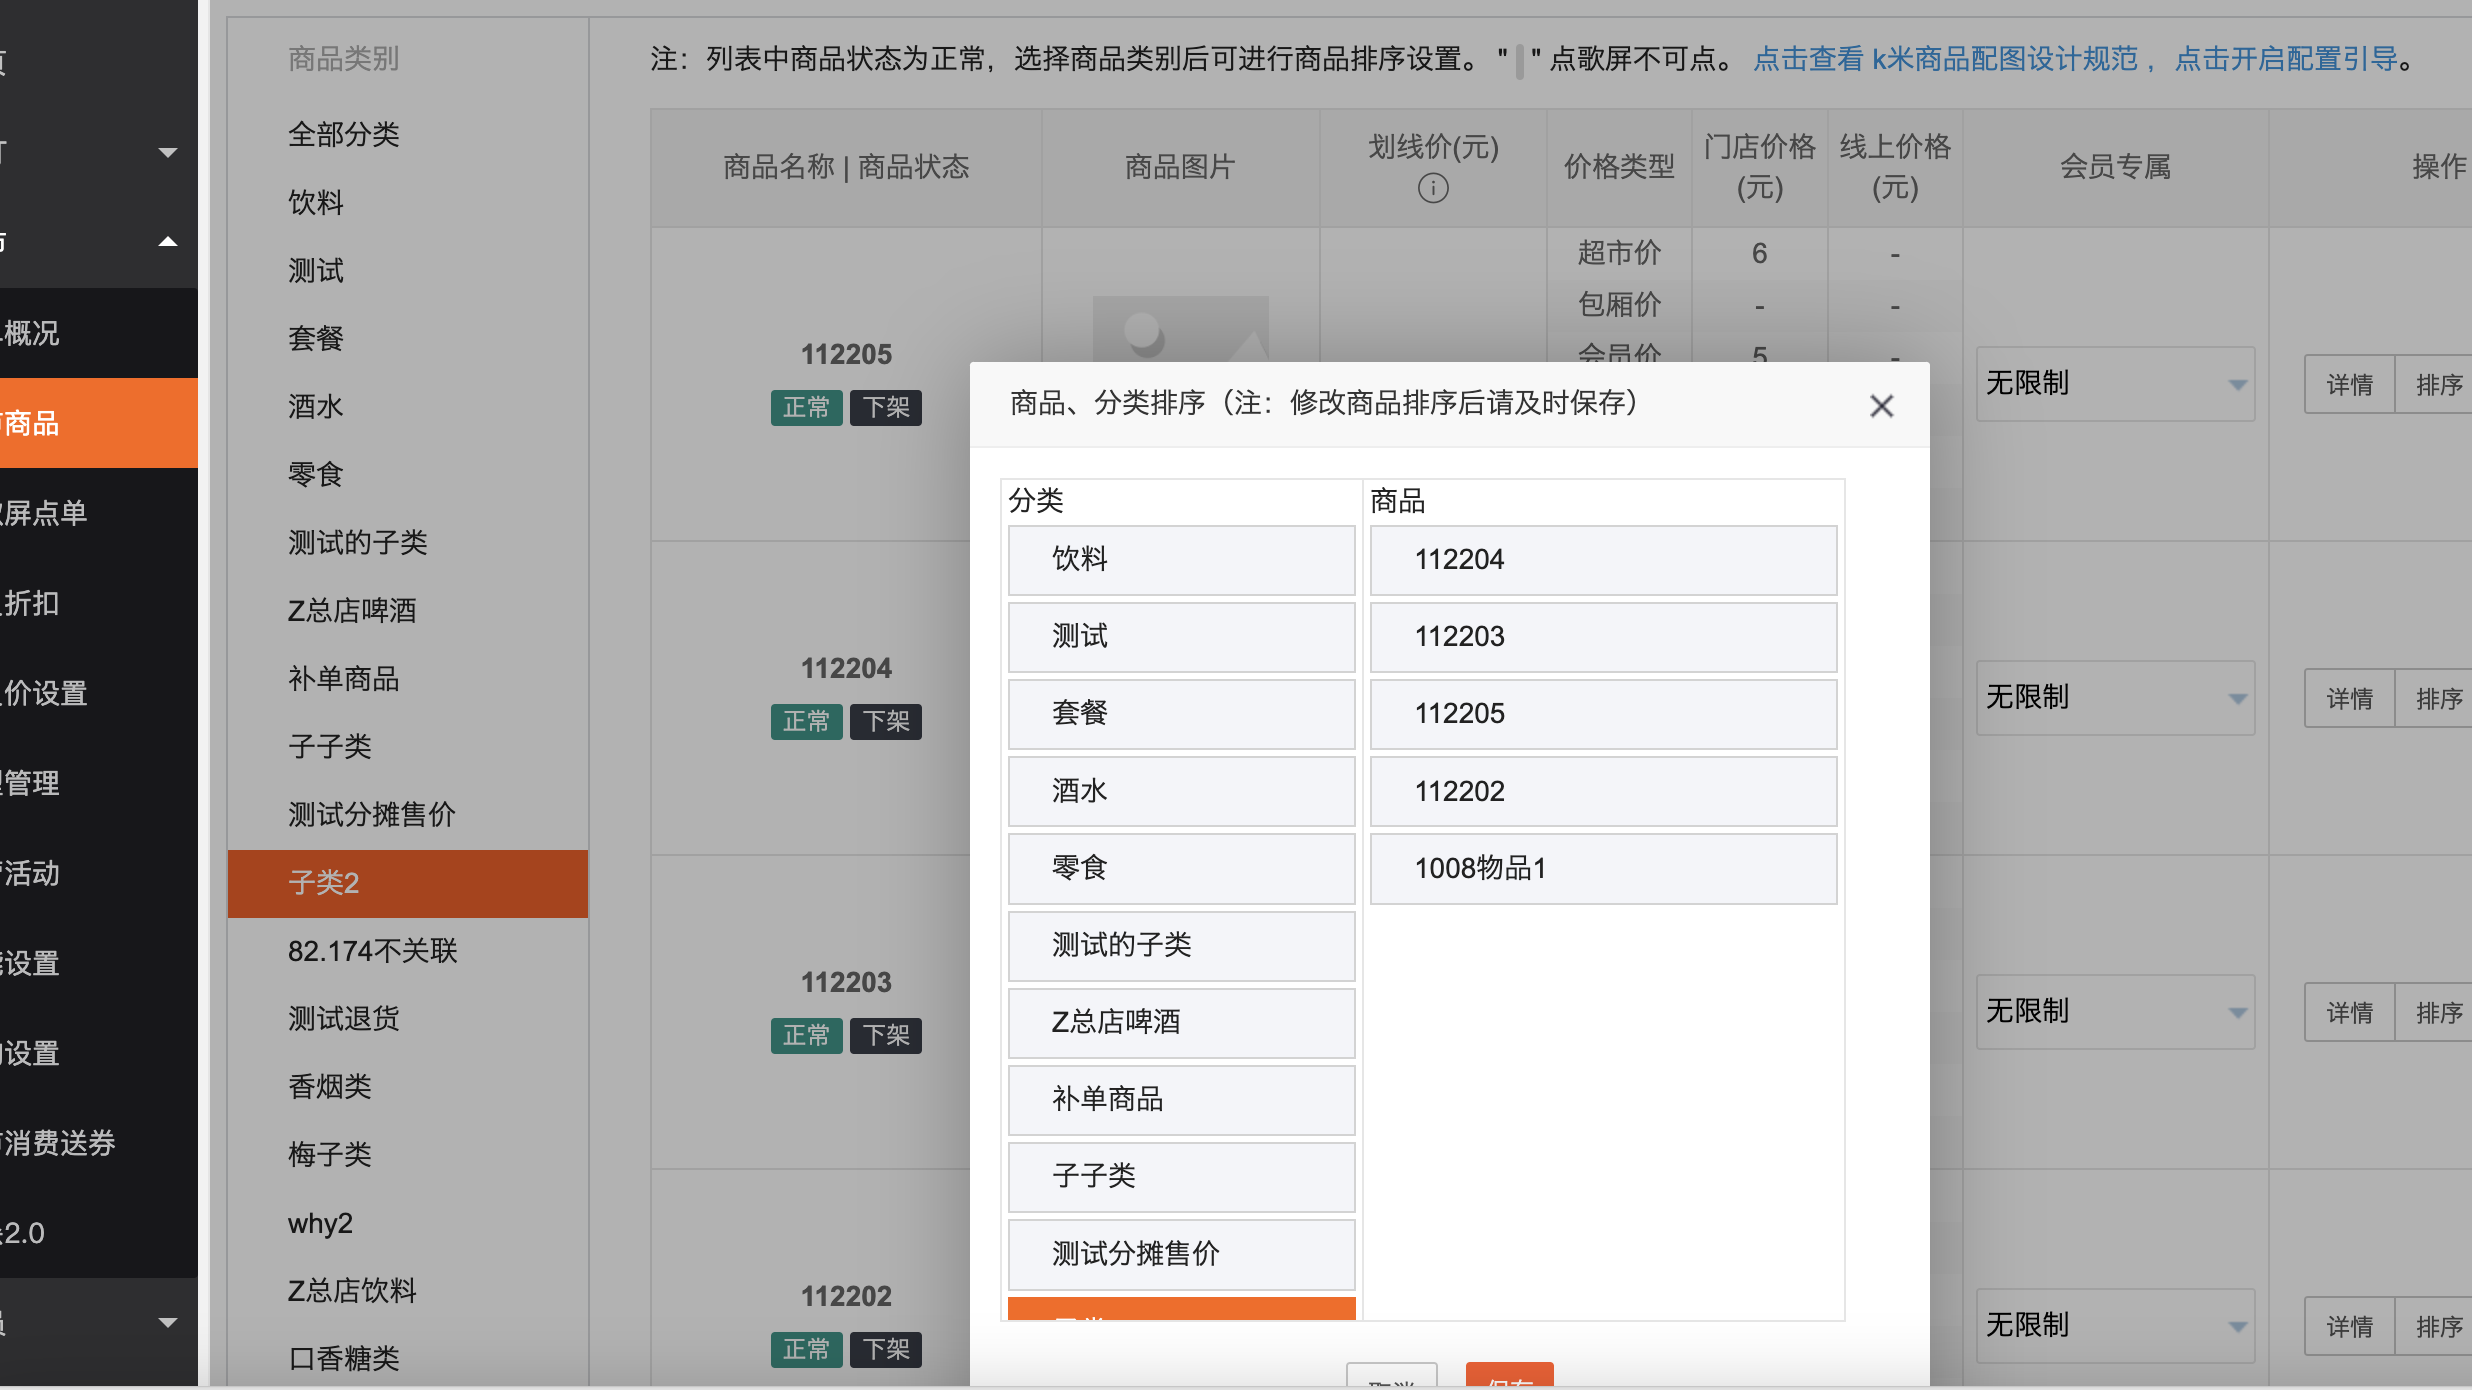Open Z总店啤酒 in the left category sidebar
Image resolution: width=2472 pixels, height=1390 pixels.
tap(407, 610)
